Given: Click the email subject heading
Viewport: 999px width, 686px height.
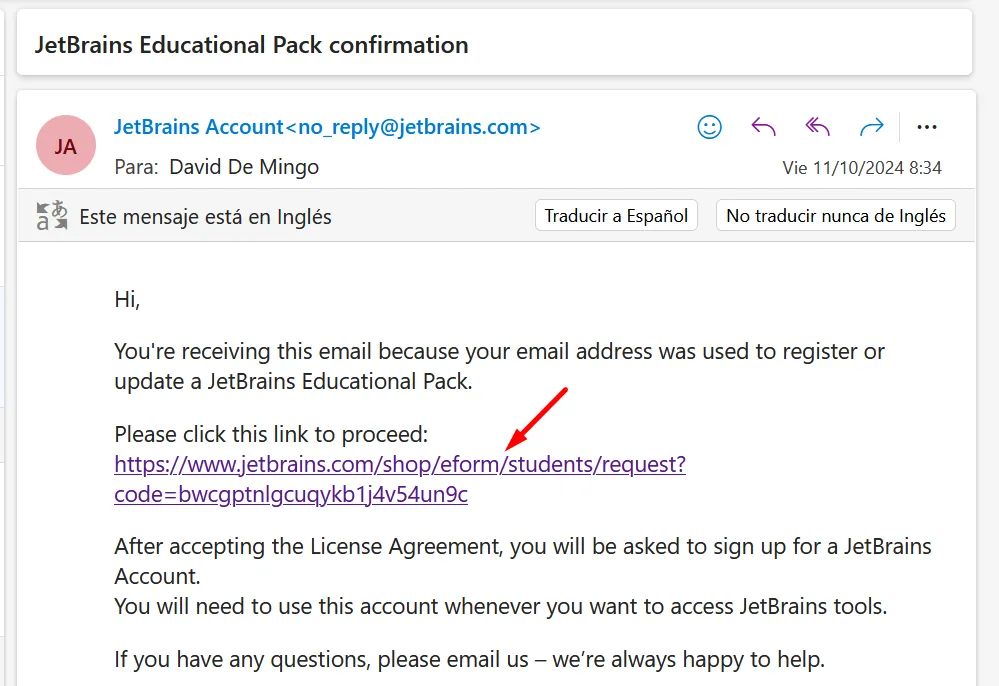Looking at the screenshot, I should [251, 45].
